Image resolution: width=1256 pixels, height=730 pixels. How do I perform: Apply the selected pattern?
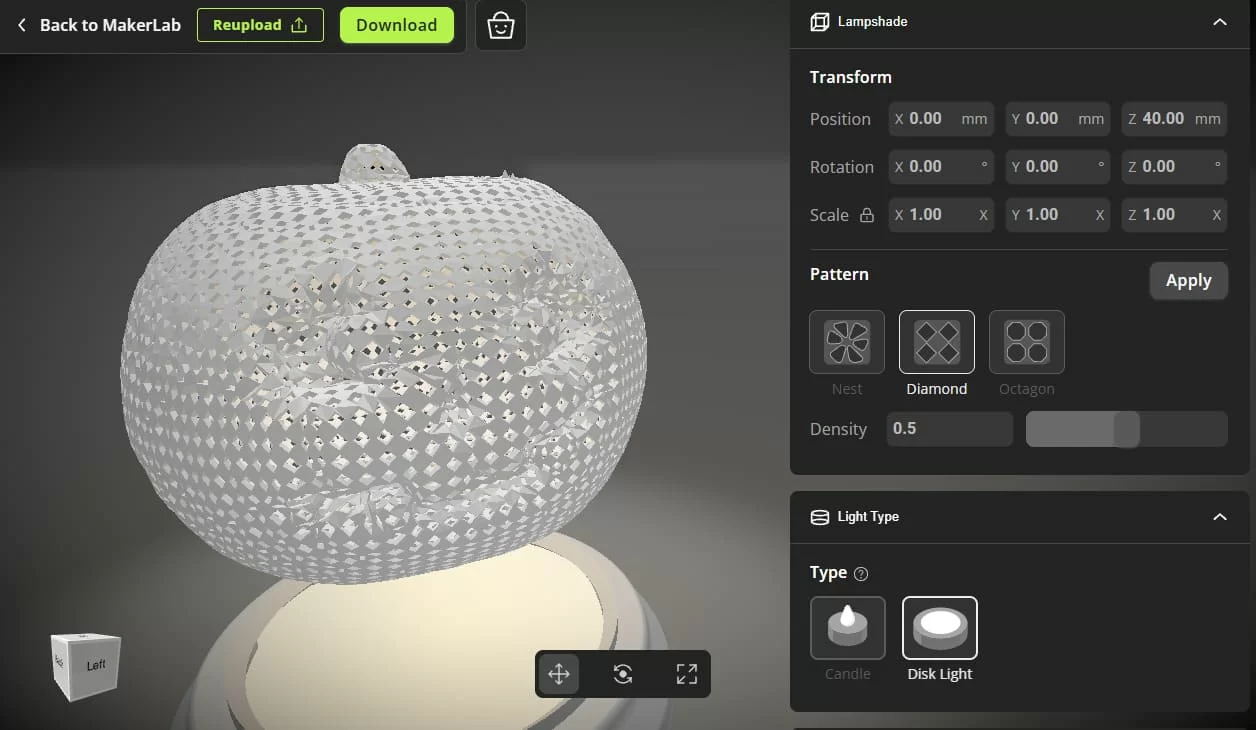coord(1189,281)
